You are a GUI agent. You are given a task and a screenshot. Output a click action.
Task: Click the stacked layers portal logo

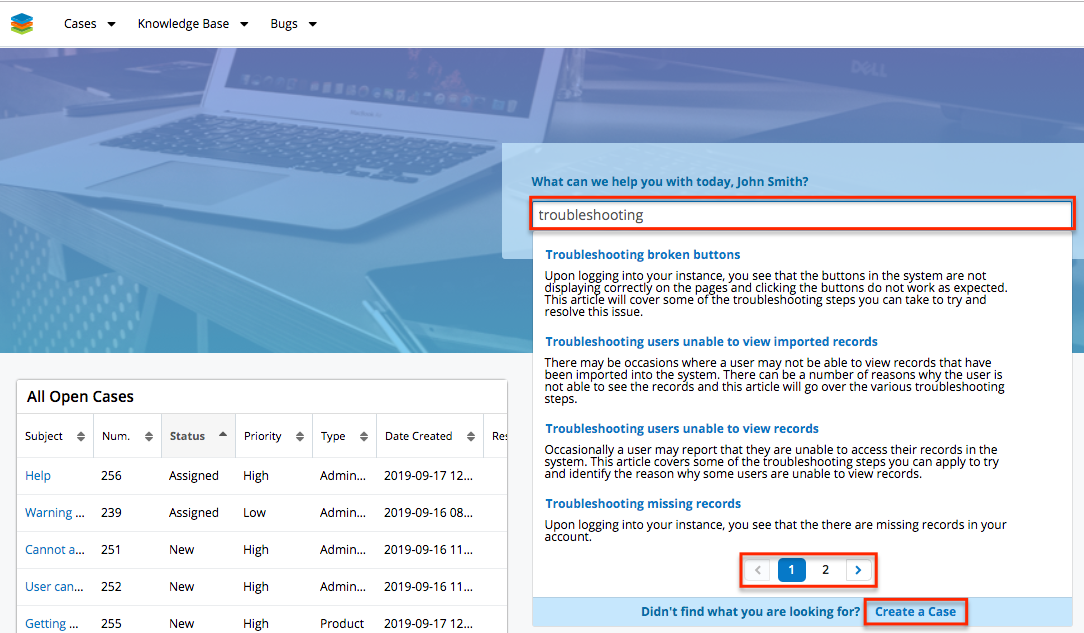point(22,24)
